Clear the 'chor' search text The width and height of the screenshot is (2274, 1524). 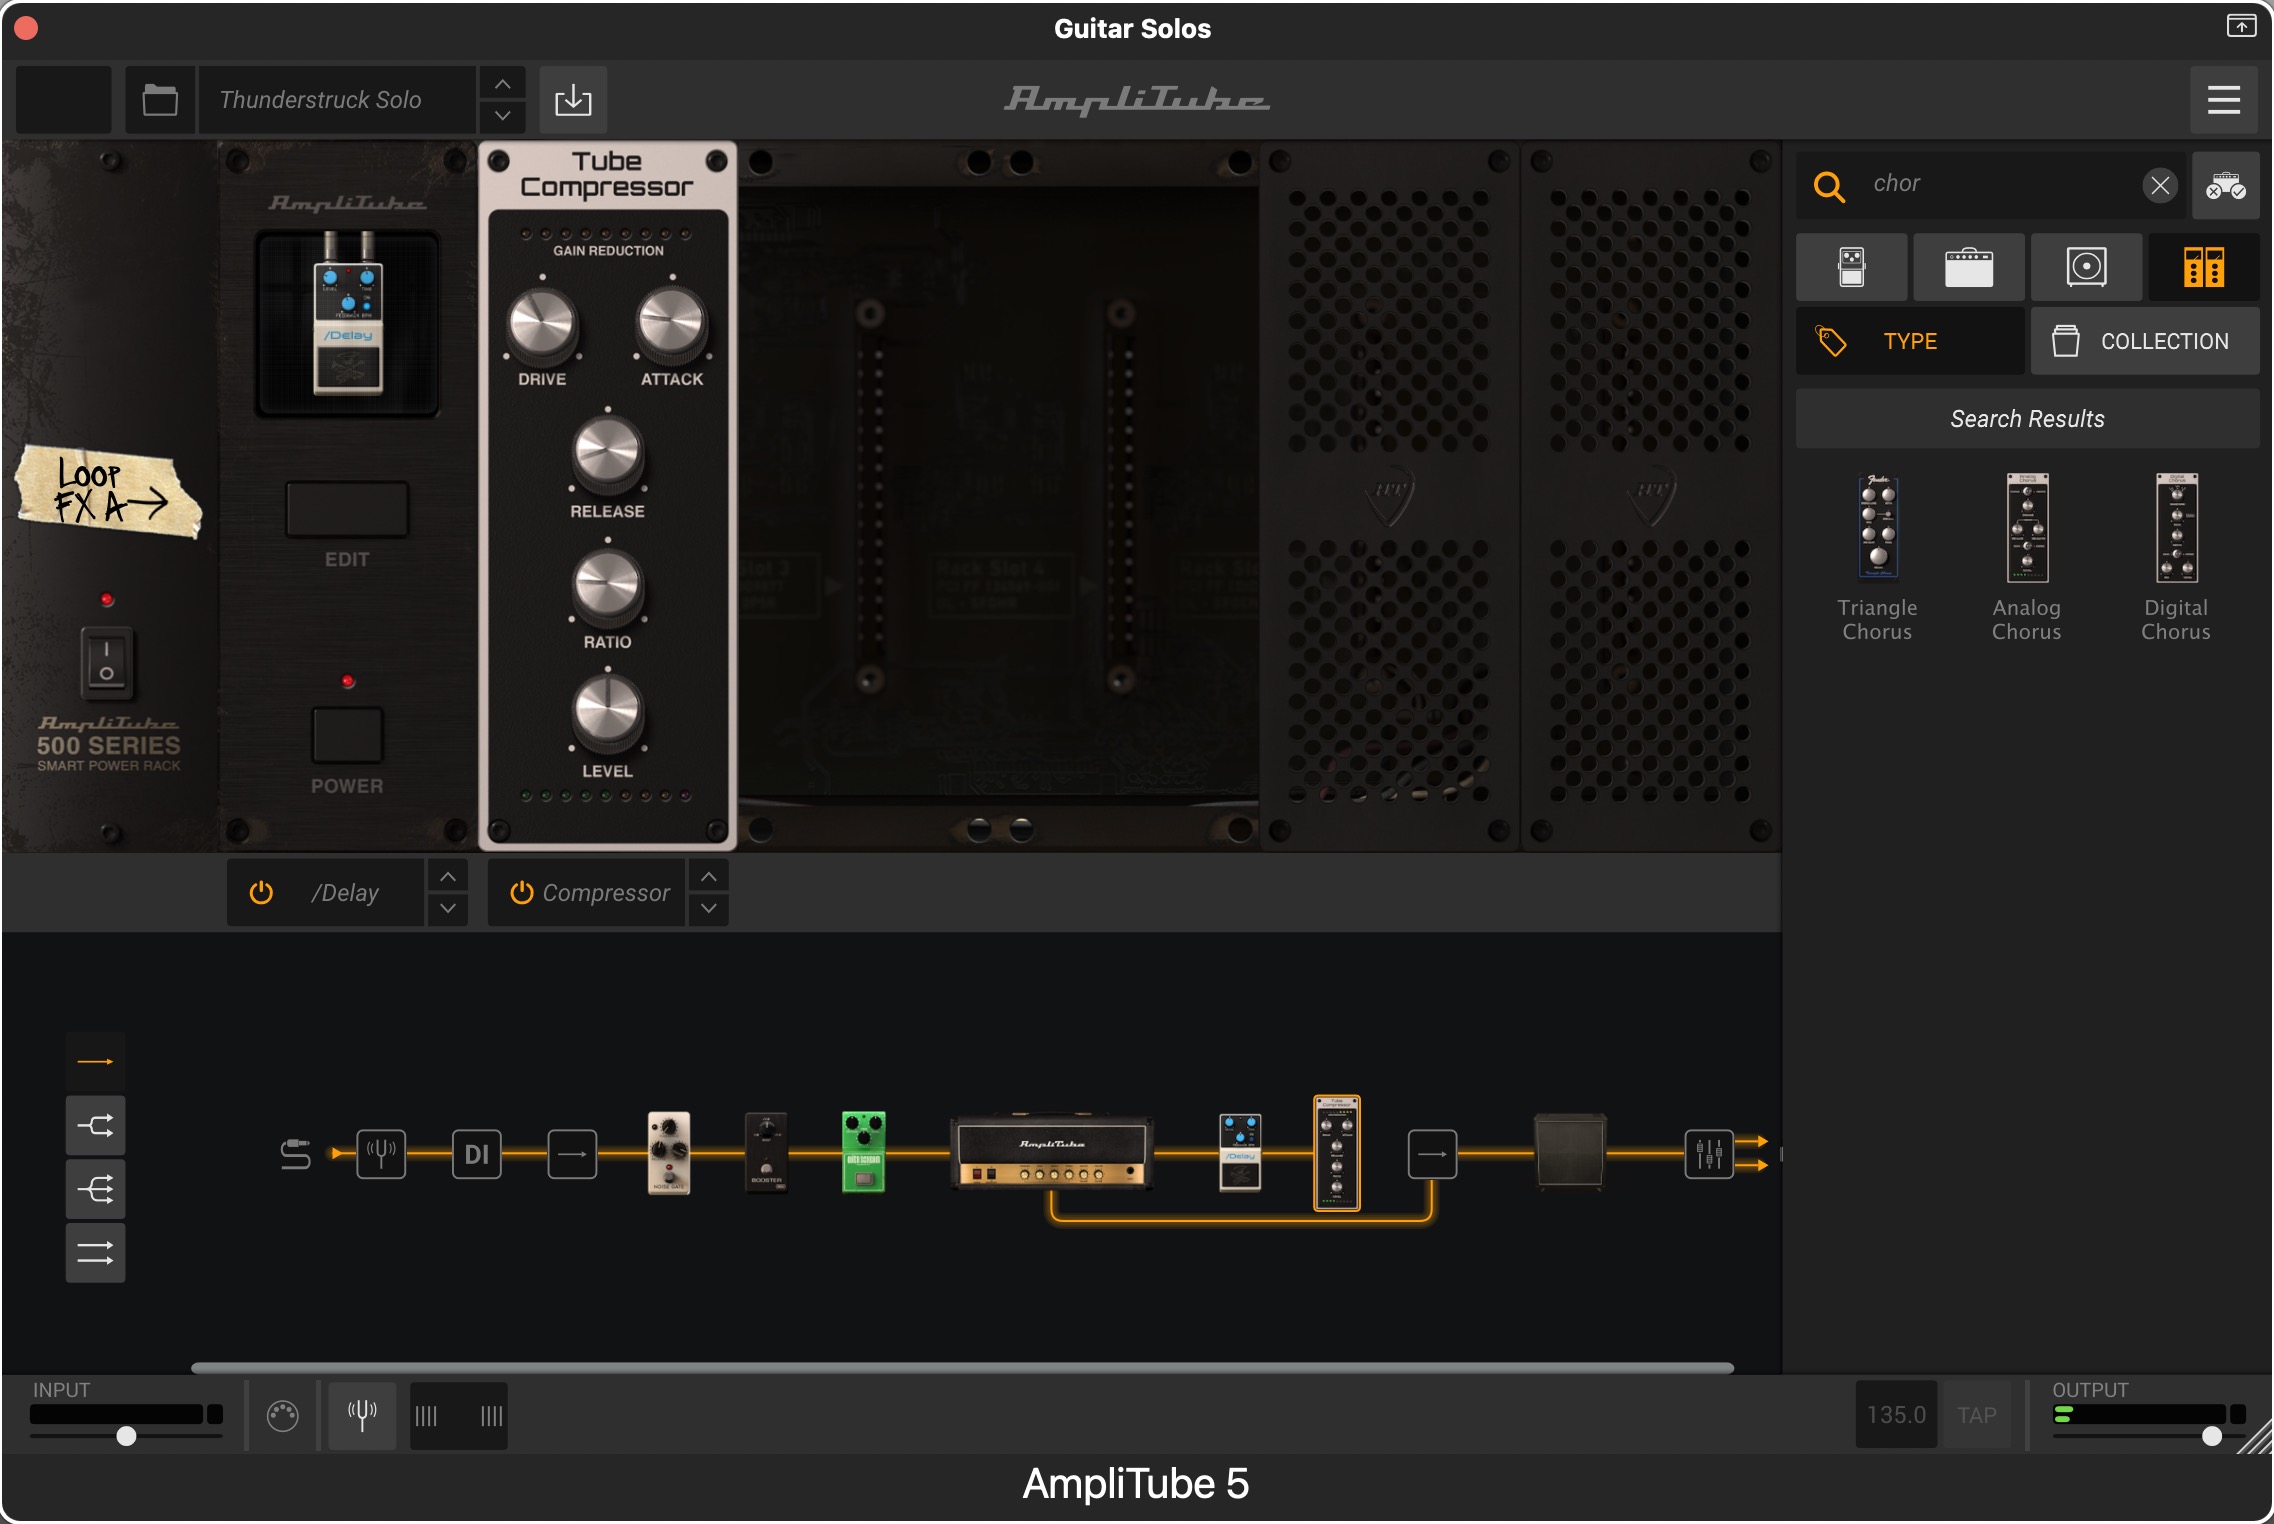[2160, 185]
